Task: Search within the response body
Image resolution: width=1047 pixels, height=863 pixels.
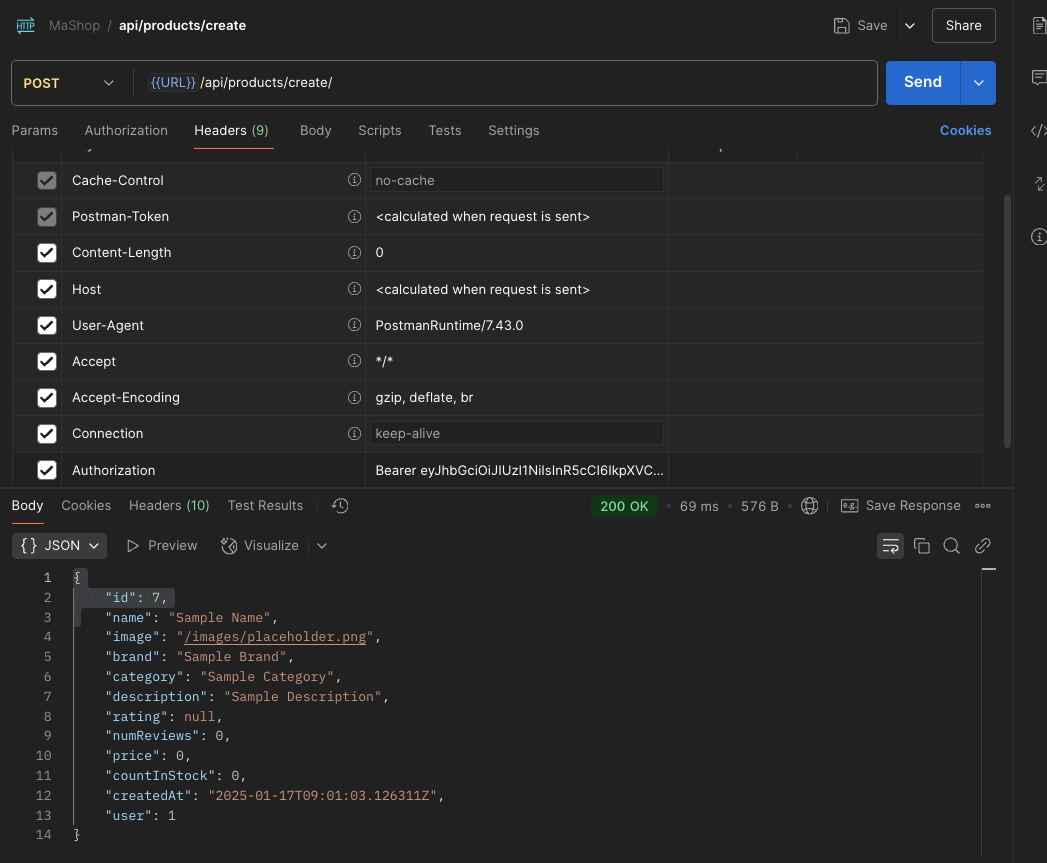Action: (x=951, y=546)
